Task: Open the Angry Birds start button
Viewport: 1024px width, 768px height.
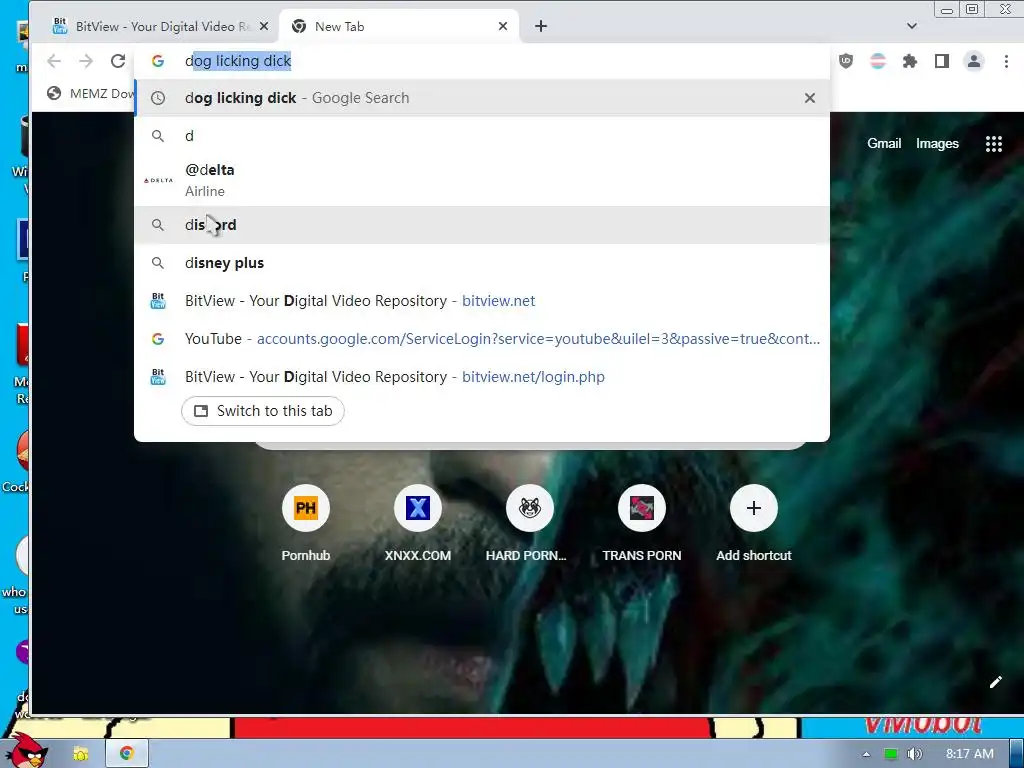Action: pyautogui.click(x=27, y=751)
